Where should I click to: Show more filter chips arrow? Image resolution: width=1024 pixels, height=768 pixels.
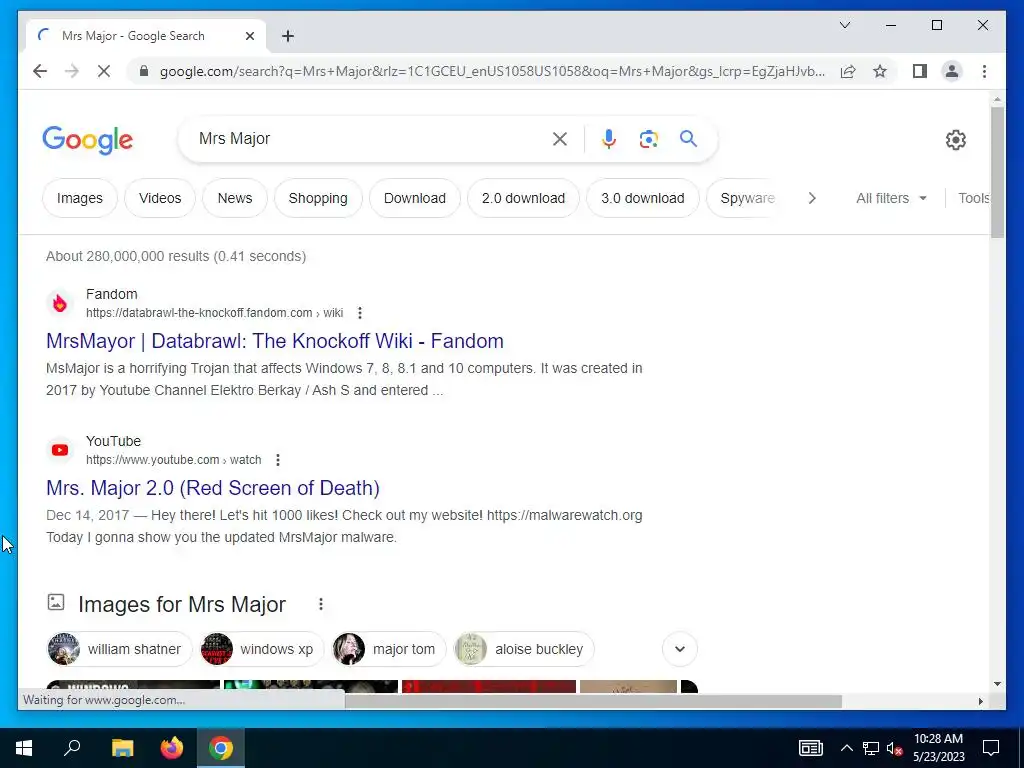812,198
